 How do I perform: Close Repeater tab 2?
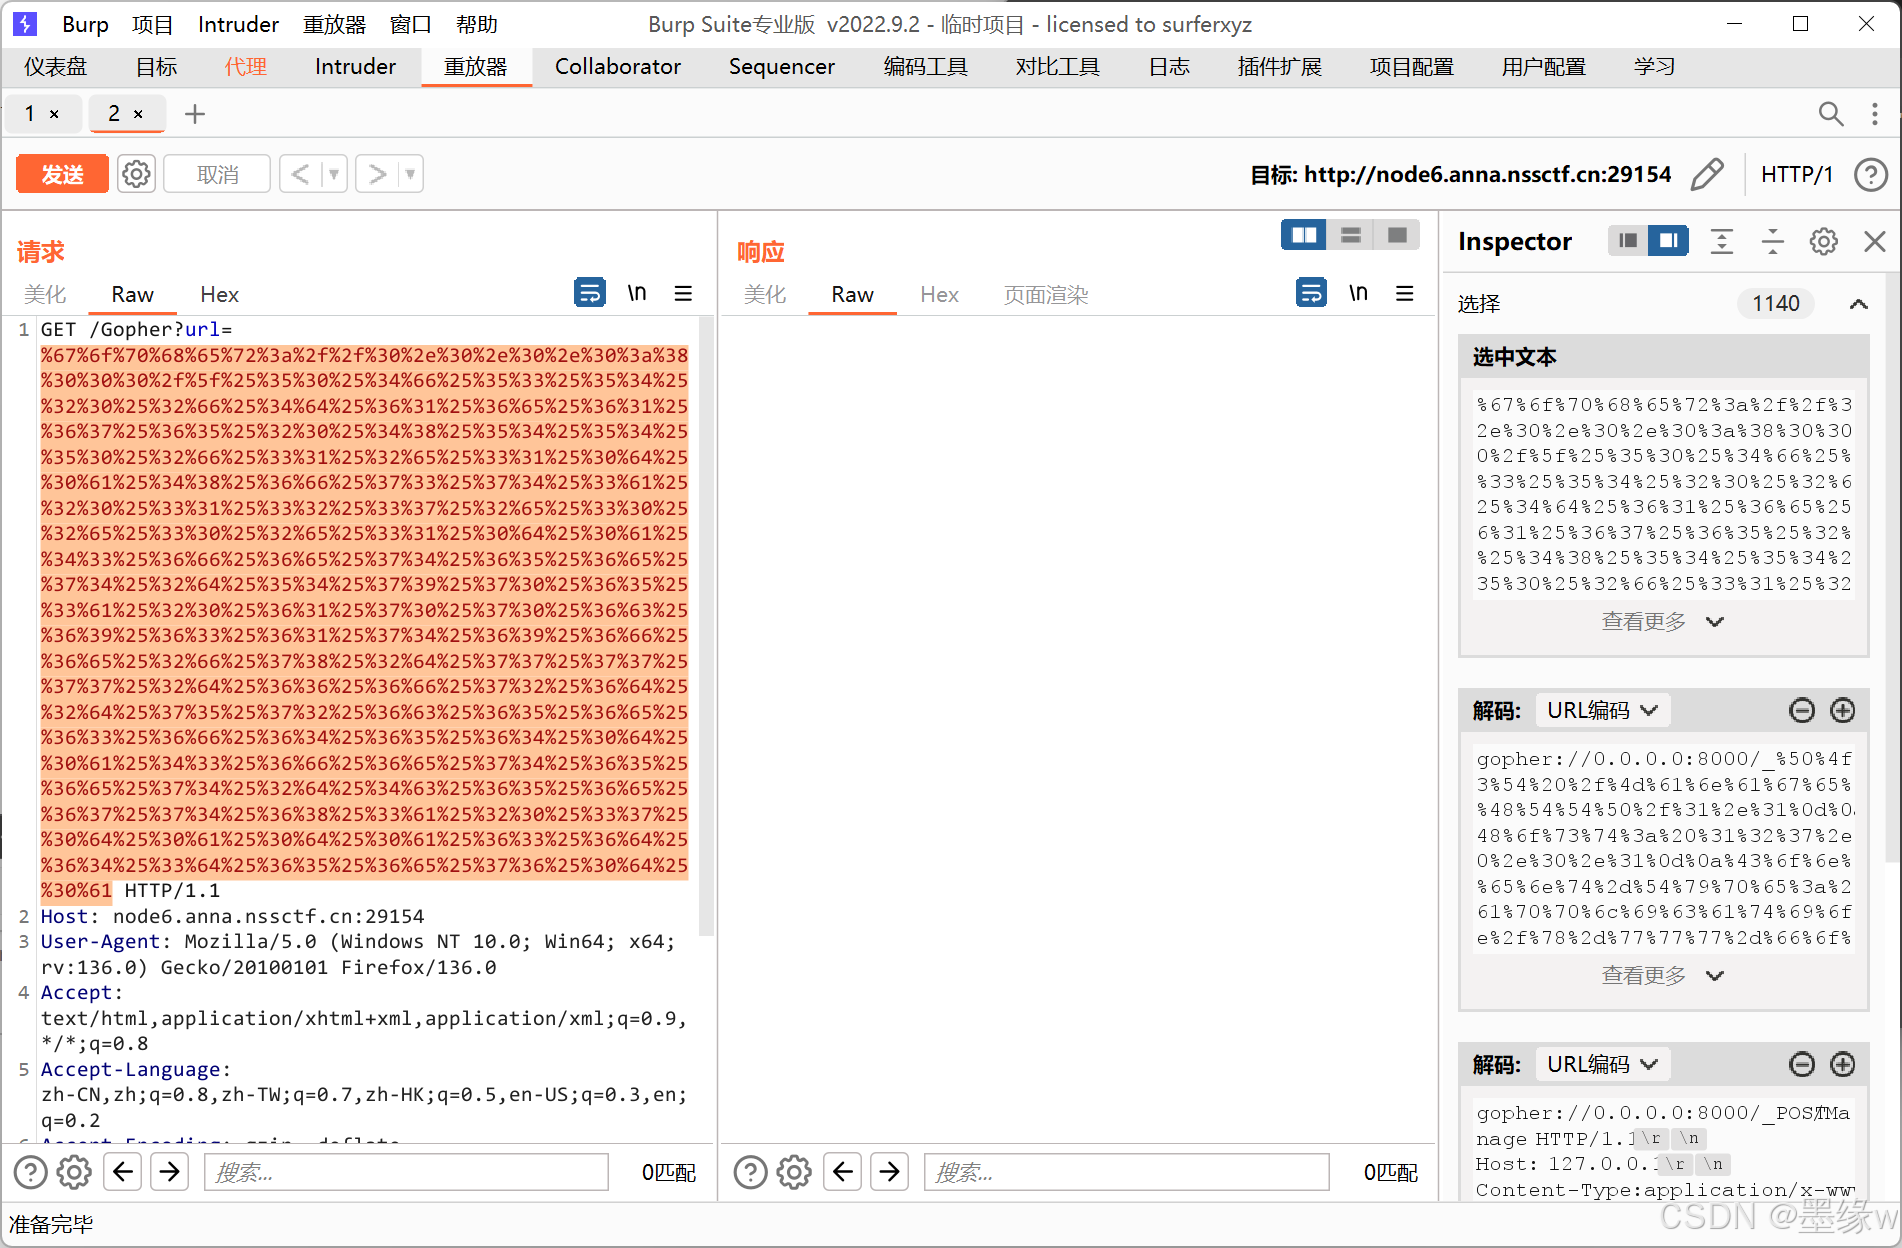(138, 114)
